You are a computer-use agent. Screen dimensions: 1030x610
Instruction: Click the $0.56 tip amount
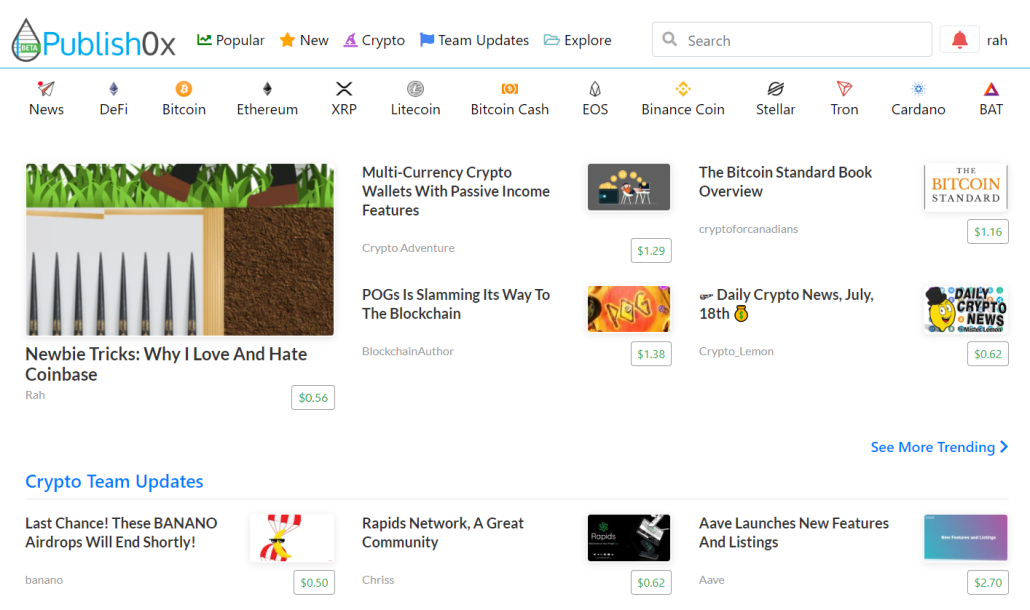point(313,397)
